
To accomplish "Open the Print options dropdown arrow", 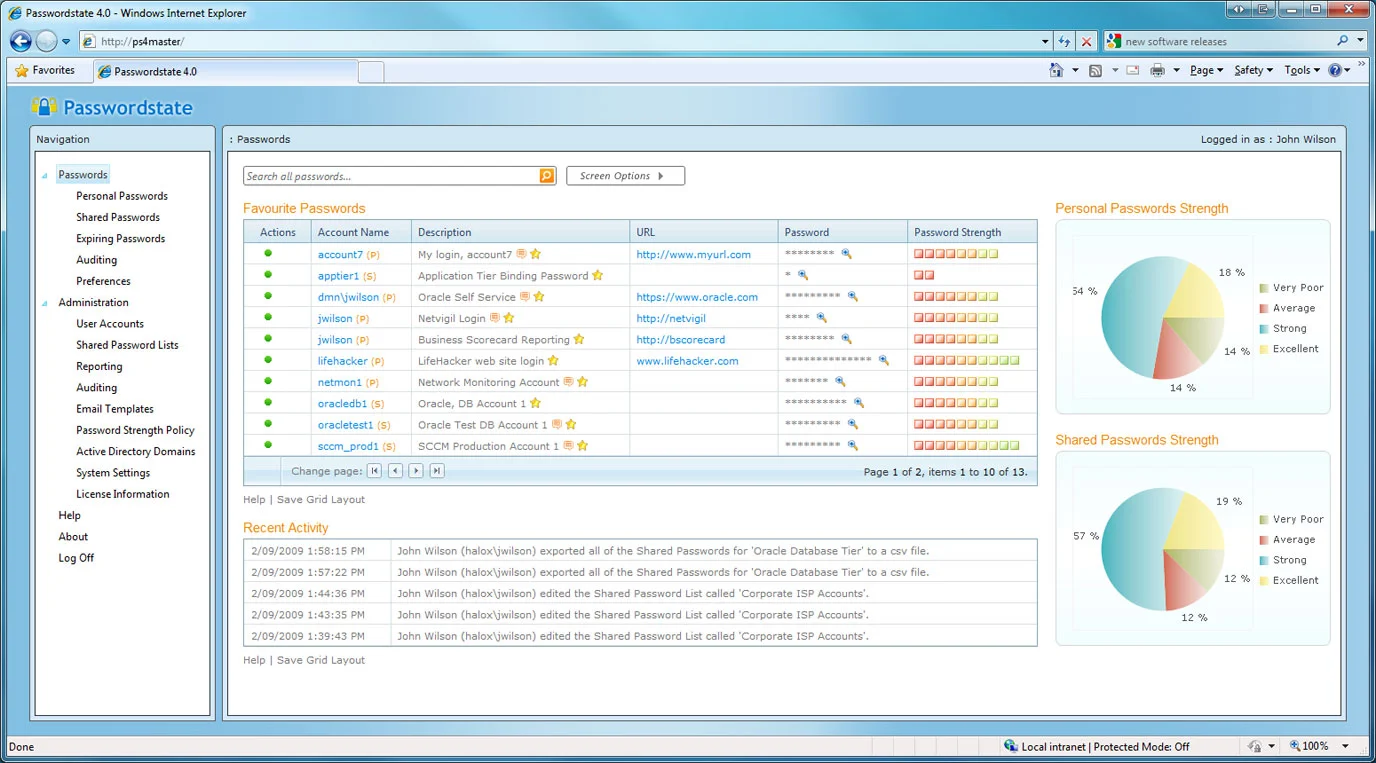I will [x=1176, y=70].
